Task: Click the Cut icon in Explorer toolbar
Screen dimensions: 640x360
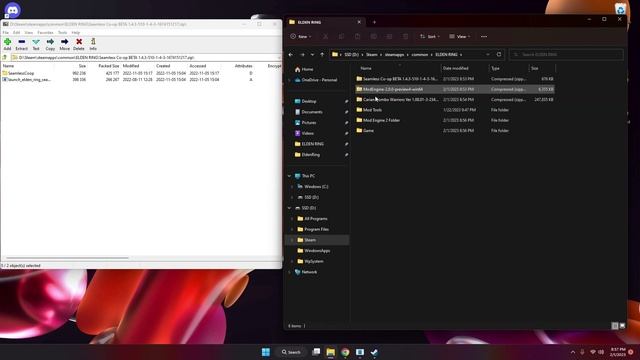Action: pyautogui.click(x=325, y=36)
